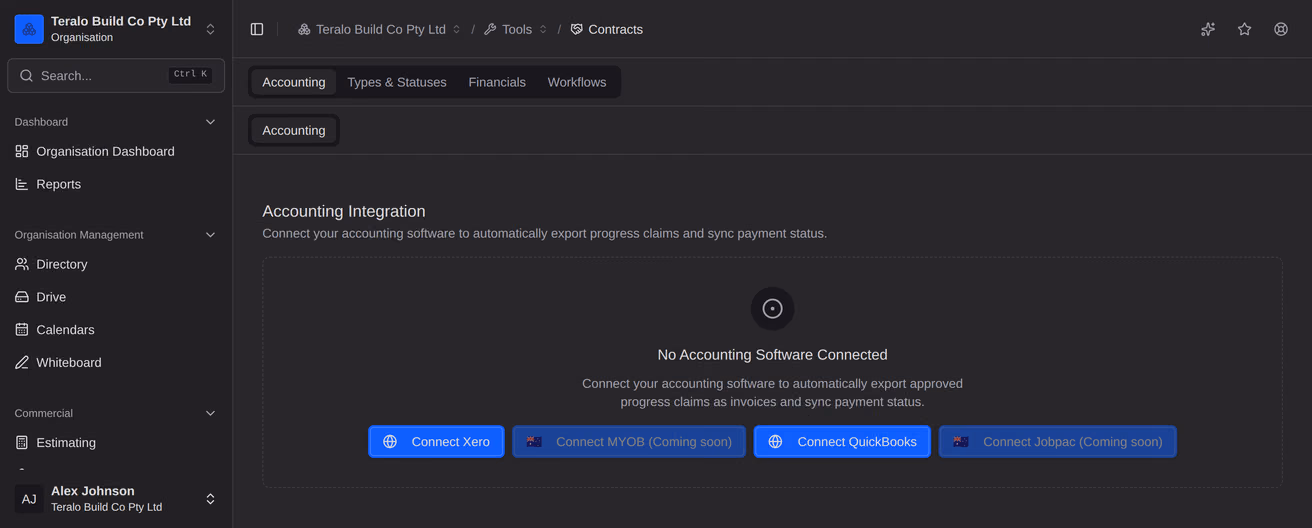1312x528 pixels.
Task: Click the Connect Xero button
Action: (x=436, y=442)
